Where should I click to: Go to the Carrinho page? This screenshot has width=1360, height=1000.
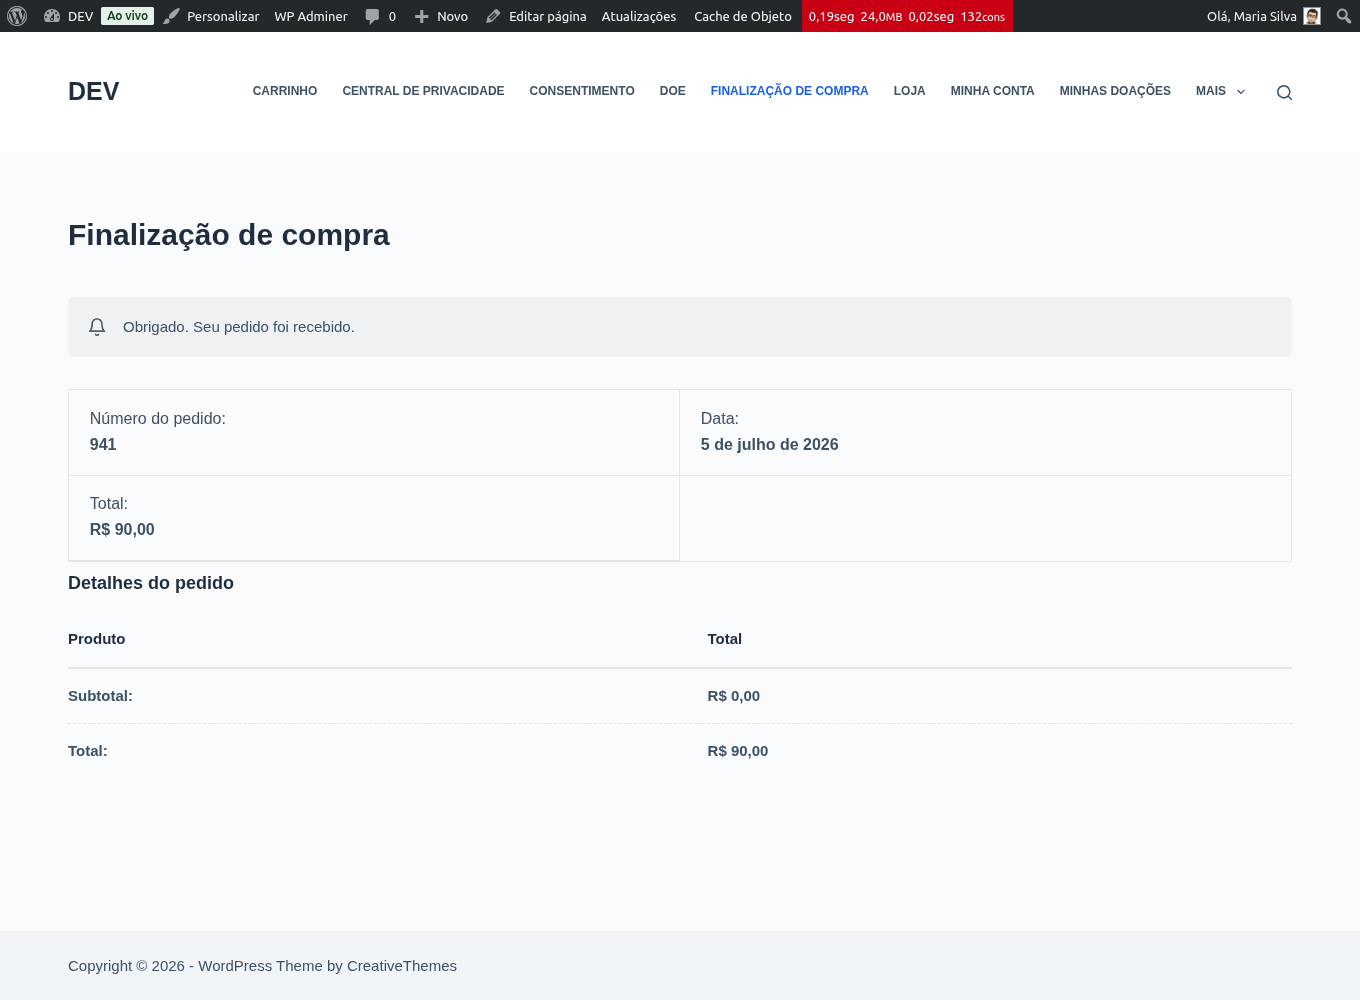[285, 91]
